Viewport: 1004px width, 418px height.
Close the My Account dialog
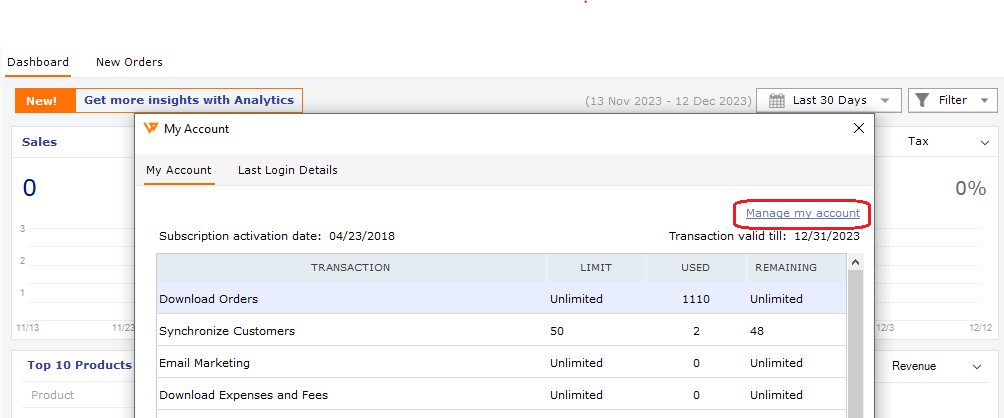pyautogui.click(x=859, y=129)
